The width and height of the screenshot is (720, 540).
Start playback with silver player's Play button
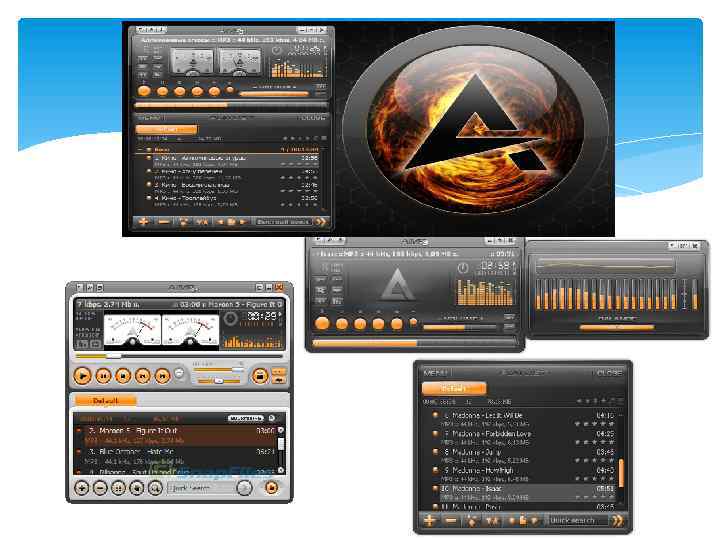tap(83, 377)
